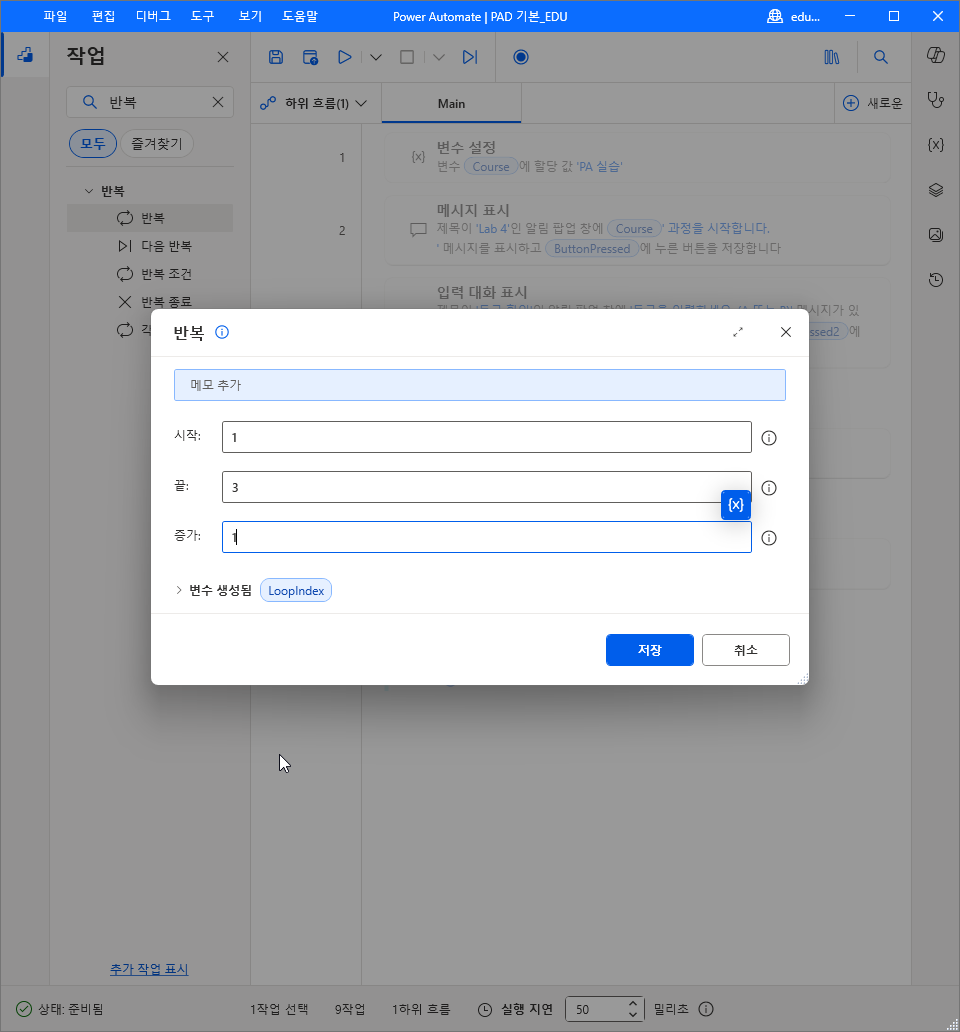Open the 하위 흐름(1) dropdown
The height and width of the screenshot is (1032, 960).
tap(313, 103)
